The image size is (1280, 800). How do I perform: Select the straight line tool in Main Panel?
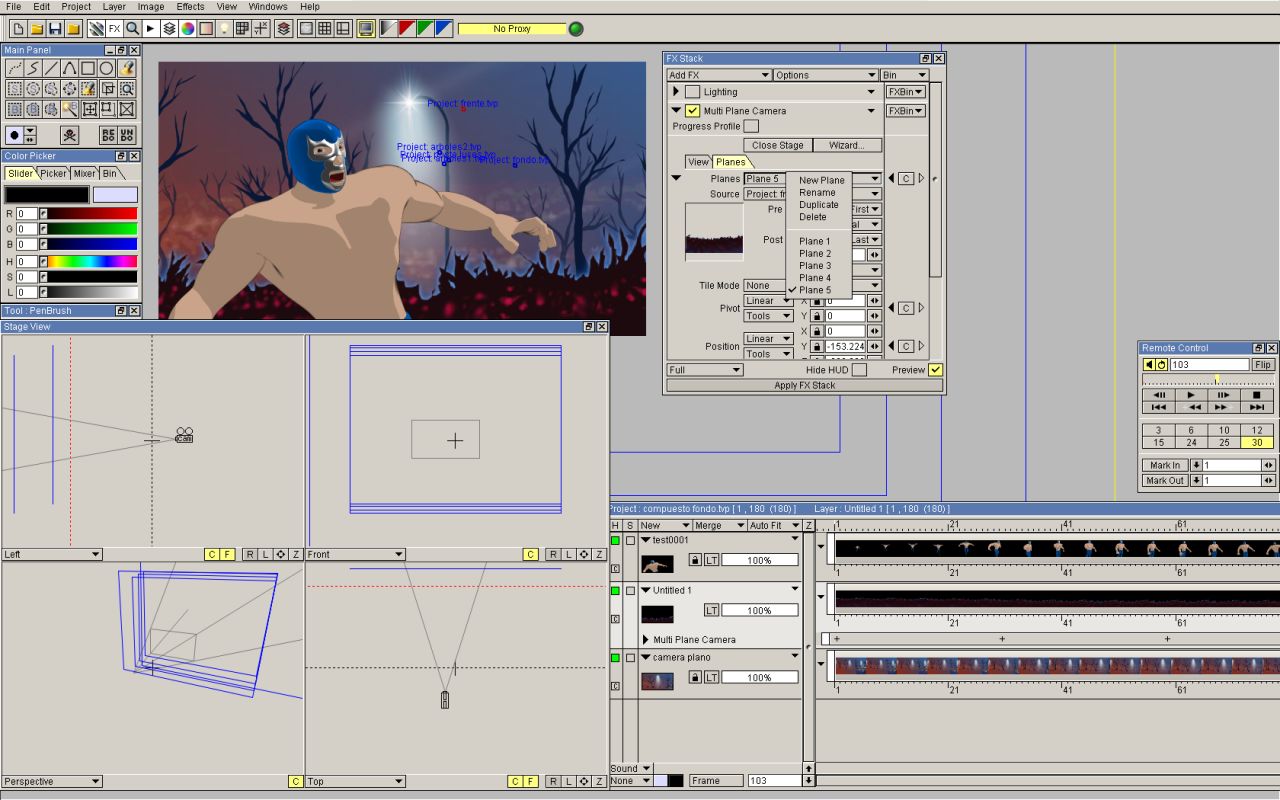(x=51, y=68)
